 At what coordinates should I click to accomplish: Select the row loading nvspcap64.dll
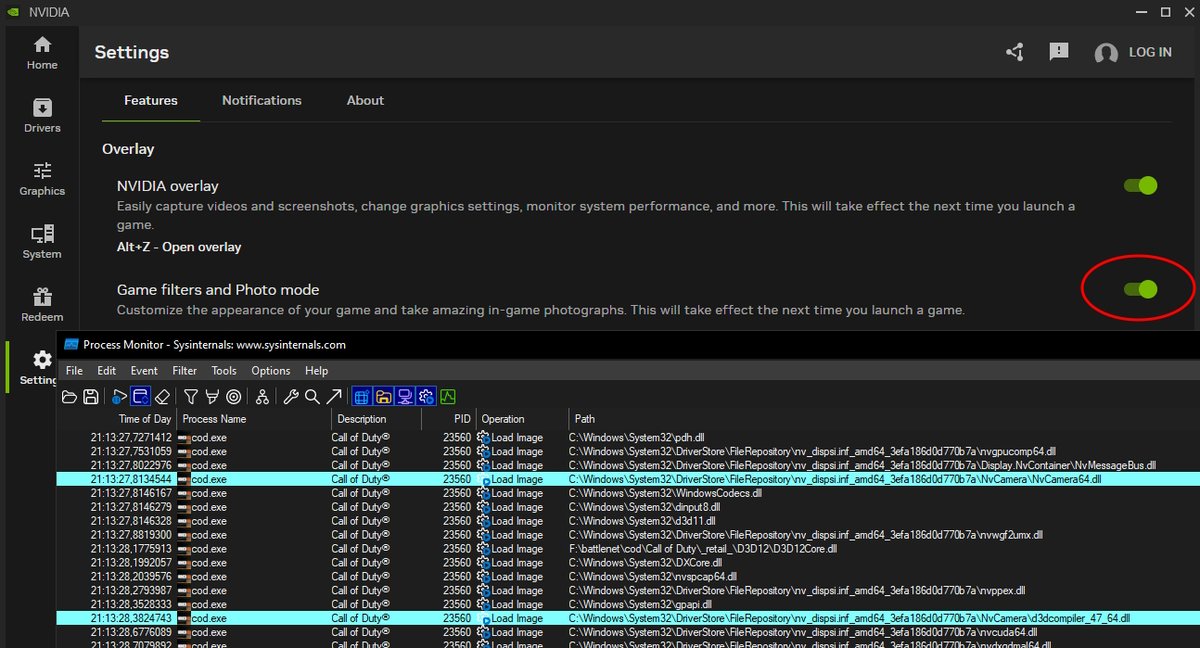628,577
